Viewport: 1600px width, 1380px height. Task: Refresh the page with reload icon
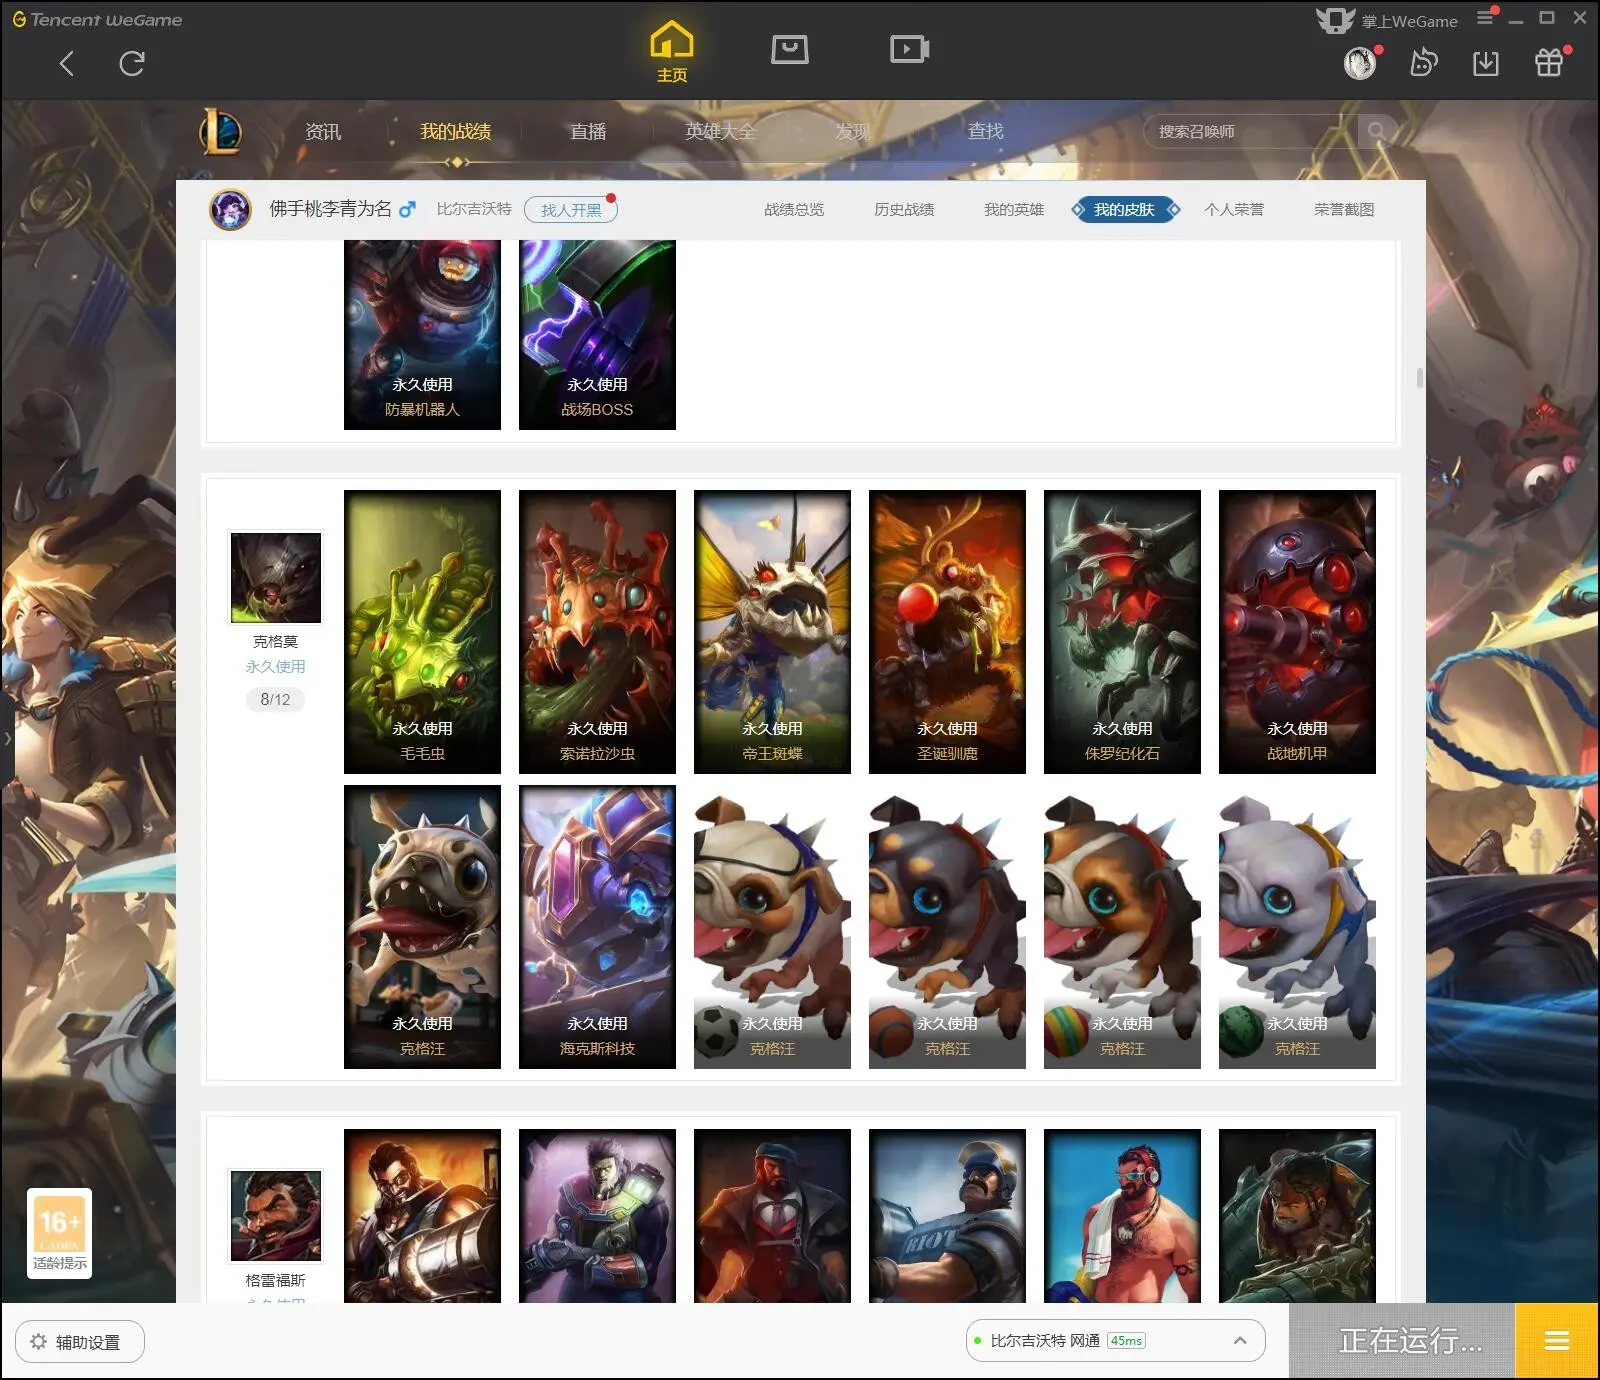pos(132,64)
